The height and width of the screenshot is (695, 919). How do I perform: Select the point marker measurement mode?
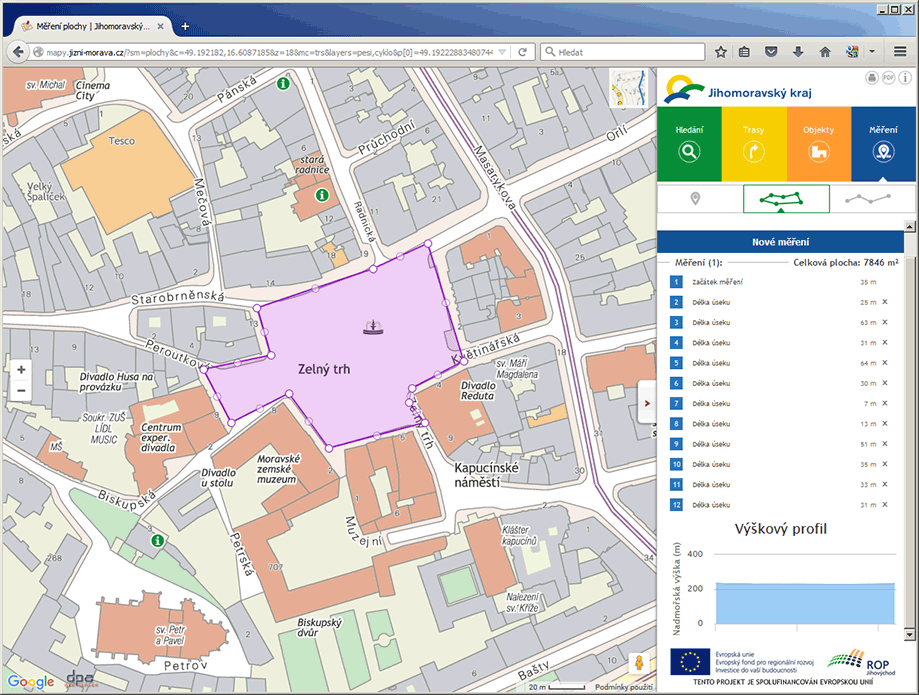(696, 199)
